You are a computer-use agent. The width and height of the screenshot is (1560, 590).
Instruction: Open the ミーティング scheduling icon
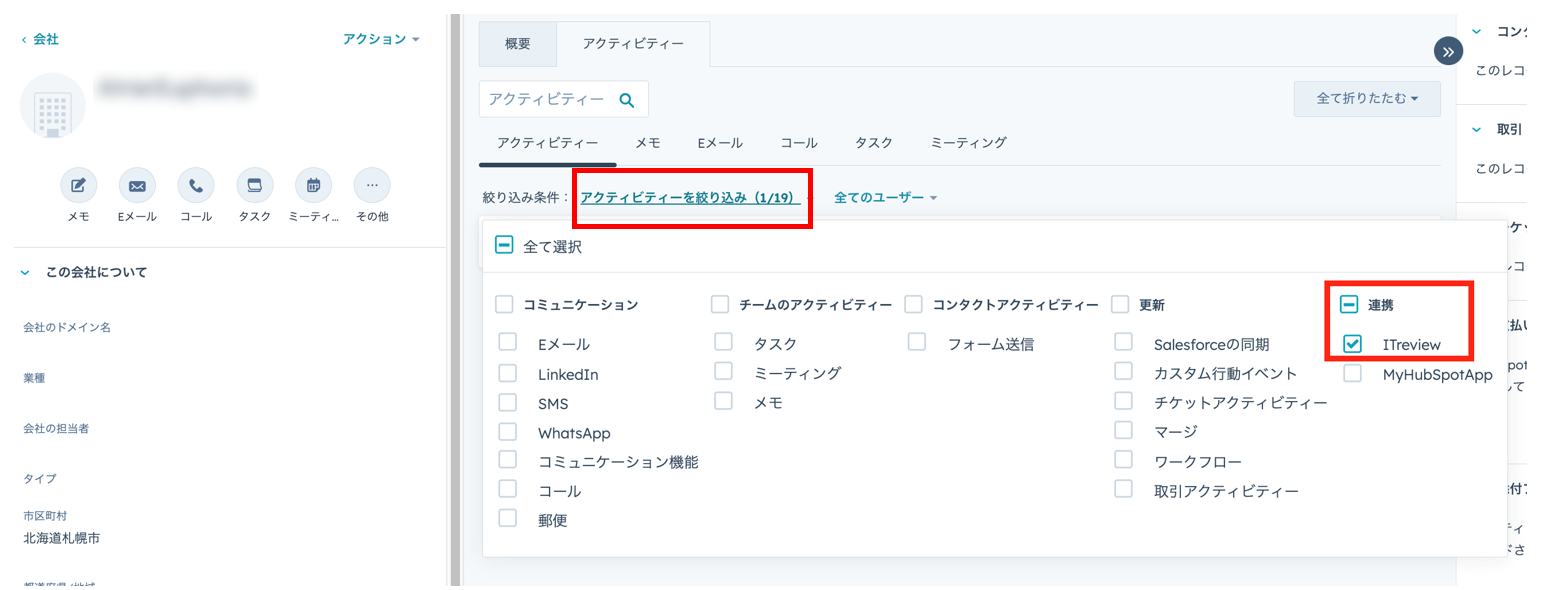313,183
